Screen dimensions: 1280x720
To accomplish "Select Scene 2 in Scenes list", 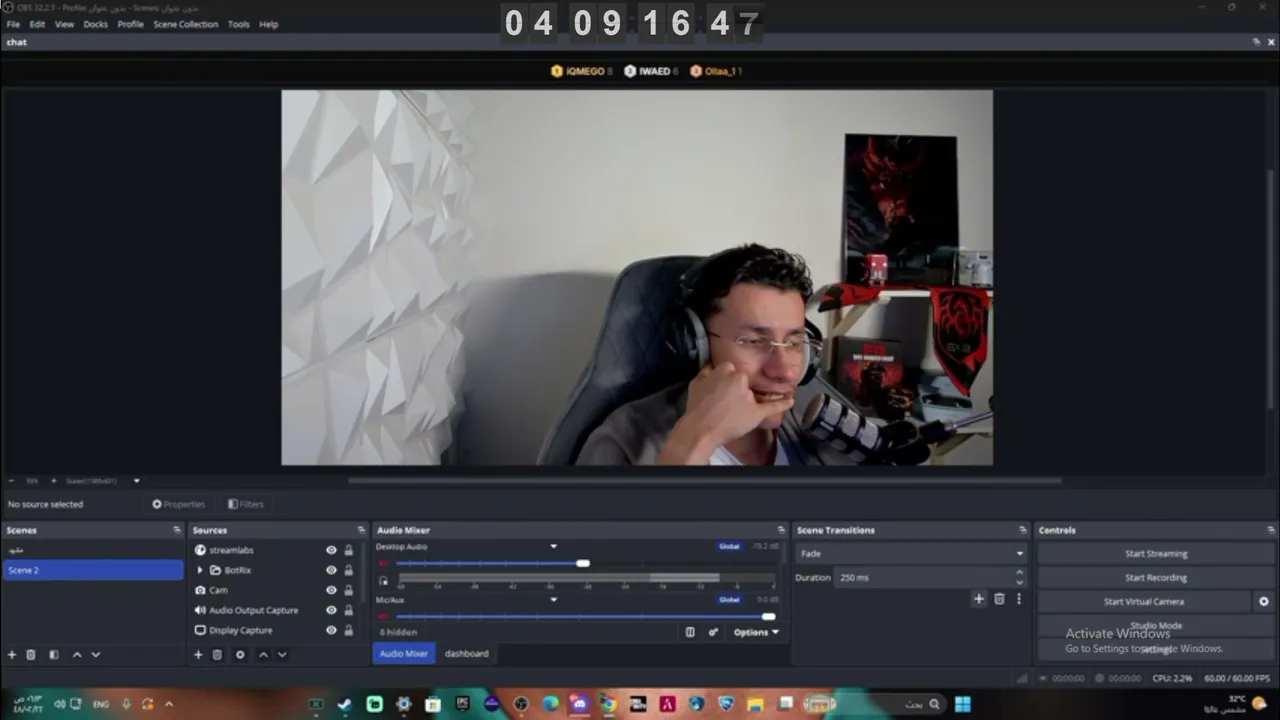I will click(x=92, y=570).
